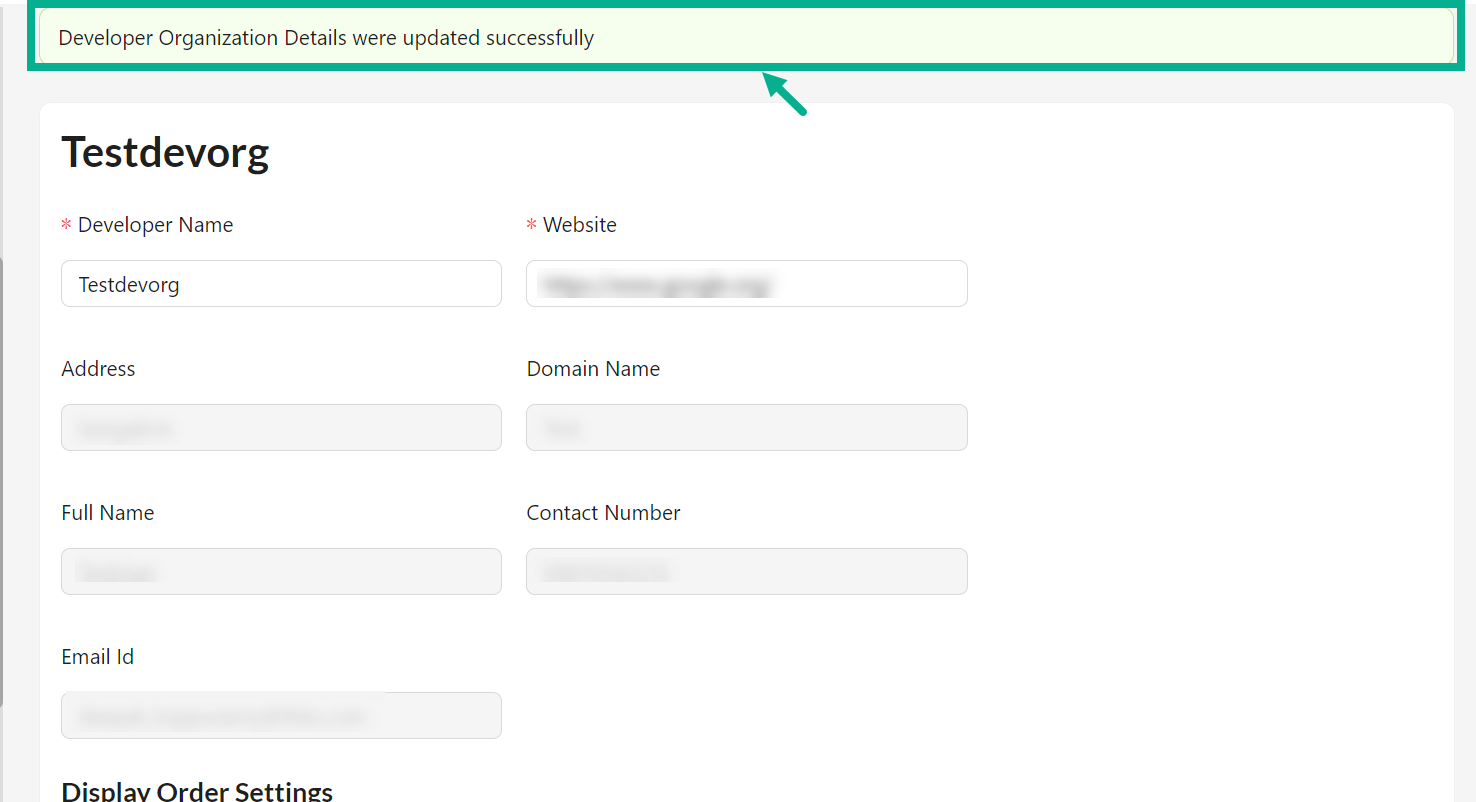Click the Domain Name field
Image resolution: width=1476 pixels, height=802 pixels.
(746, 428)
